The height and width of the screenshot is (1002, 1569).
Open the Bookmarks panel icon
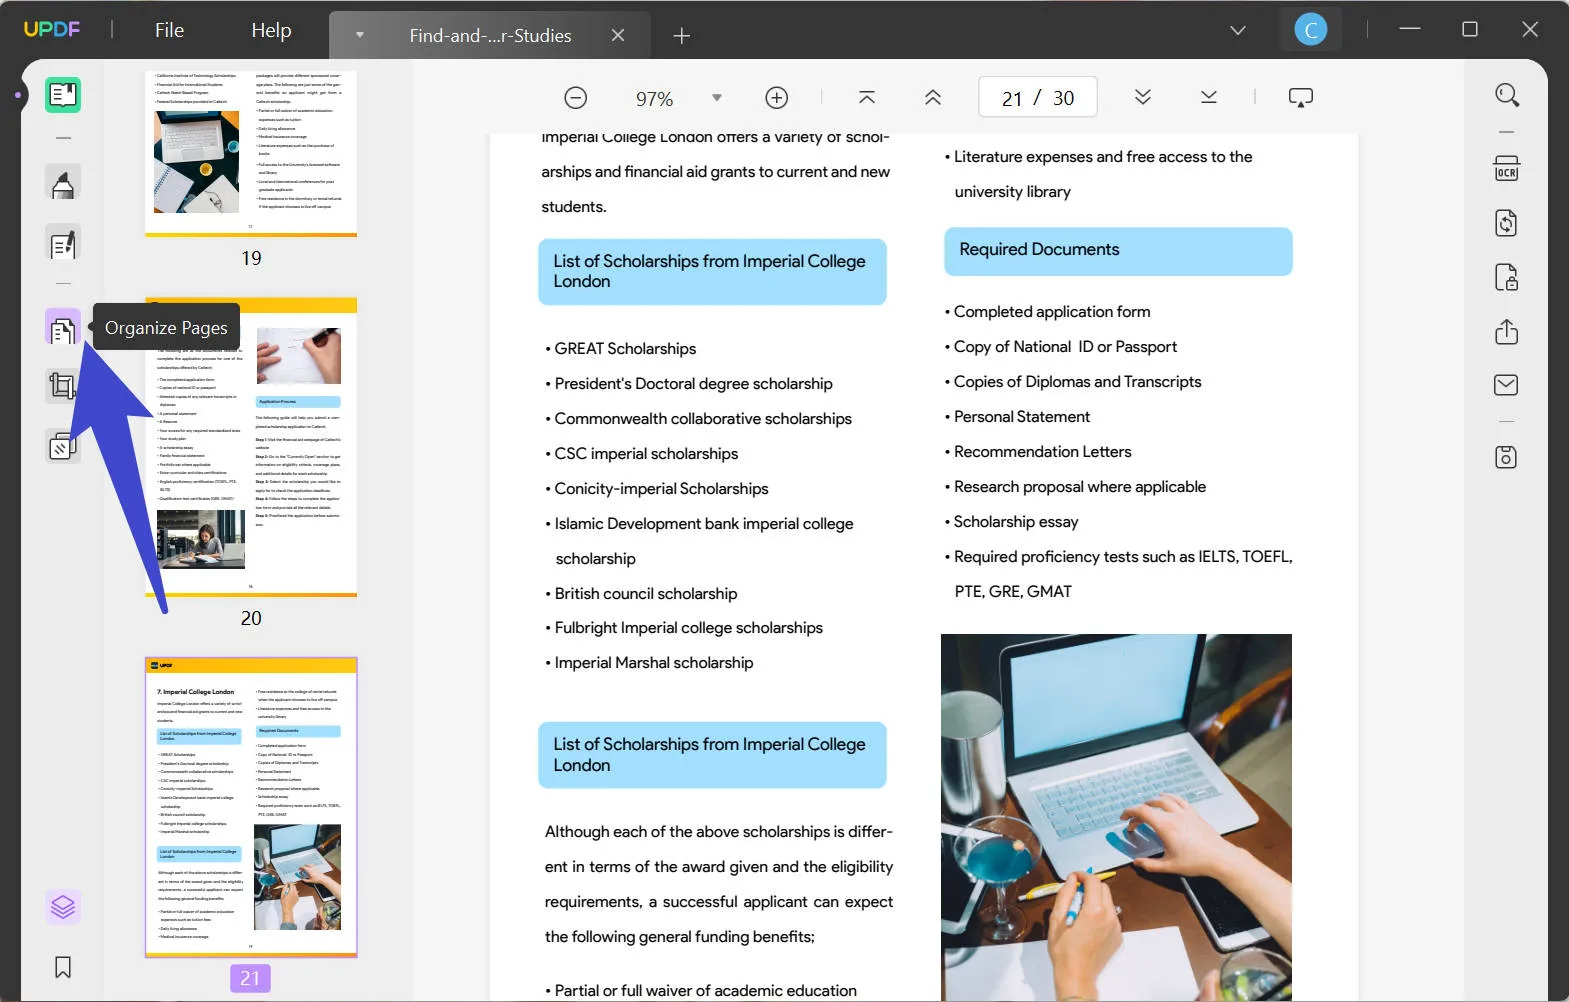(x=63, y=967)
